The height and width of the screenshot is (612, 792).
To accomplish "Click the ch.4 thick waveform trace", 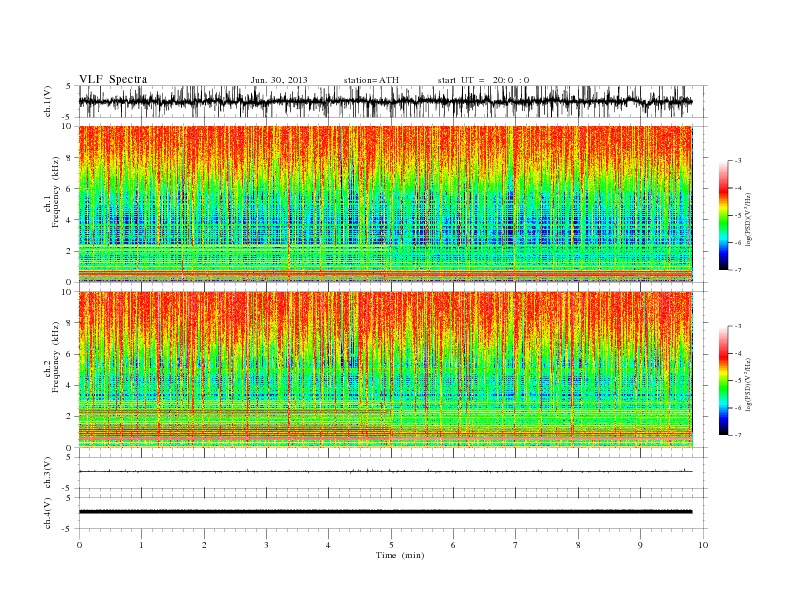I will [385, 512].
